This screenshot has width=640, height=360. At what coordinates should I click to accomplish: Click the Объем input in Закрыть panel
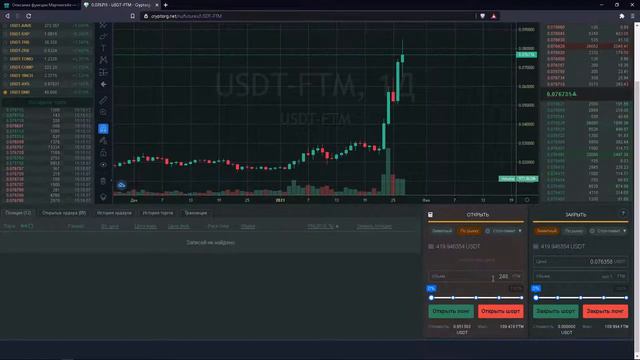(580, 276)
